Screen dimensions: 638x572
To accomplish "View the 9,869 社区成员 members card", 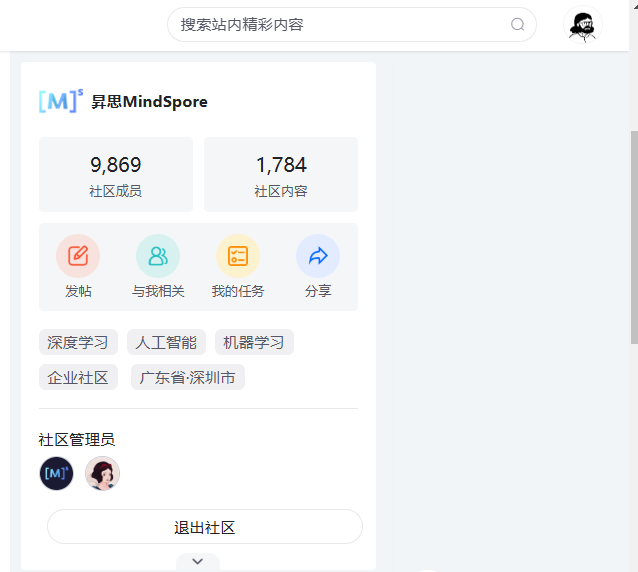I will [116, 175].
